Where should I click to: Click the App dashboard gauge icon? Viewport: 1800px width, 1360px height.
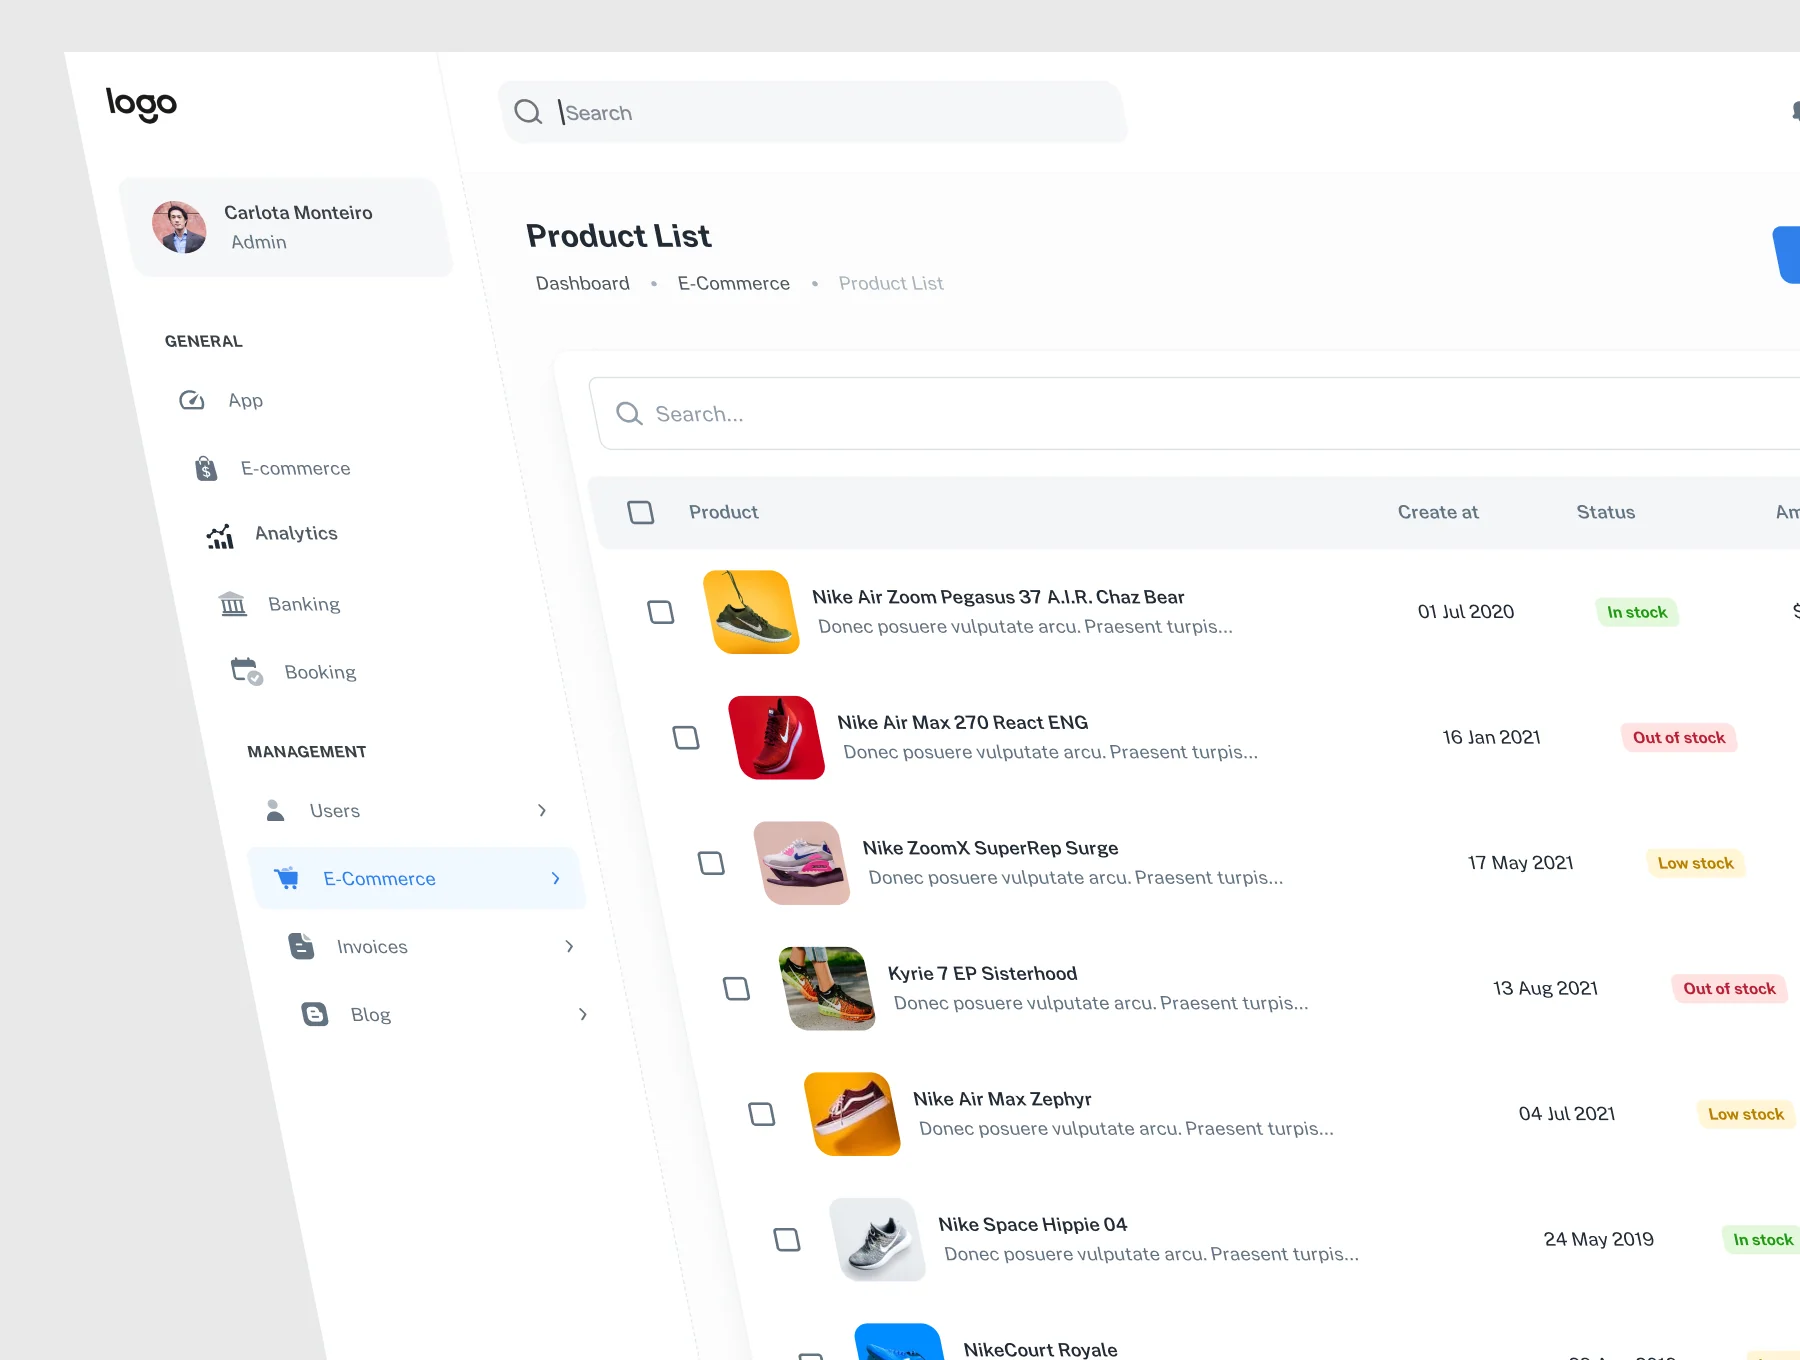192,401
